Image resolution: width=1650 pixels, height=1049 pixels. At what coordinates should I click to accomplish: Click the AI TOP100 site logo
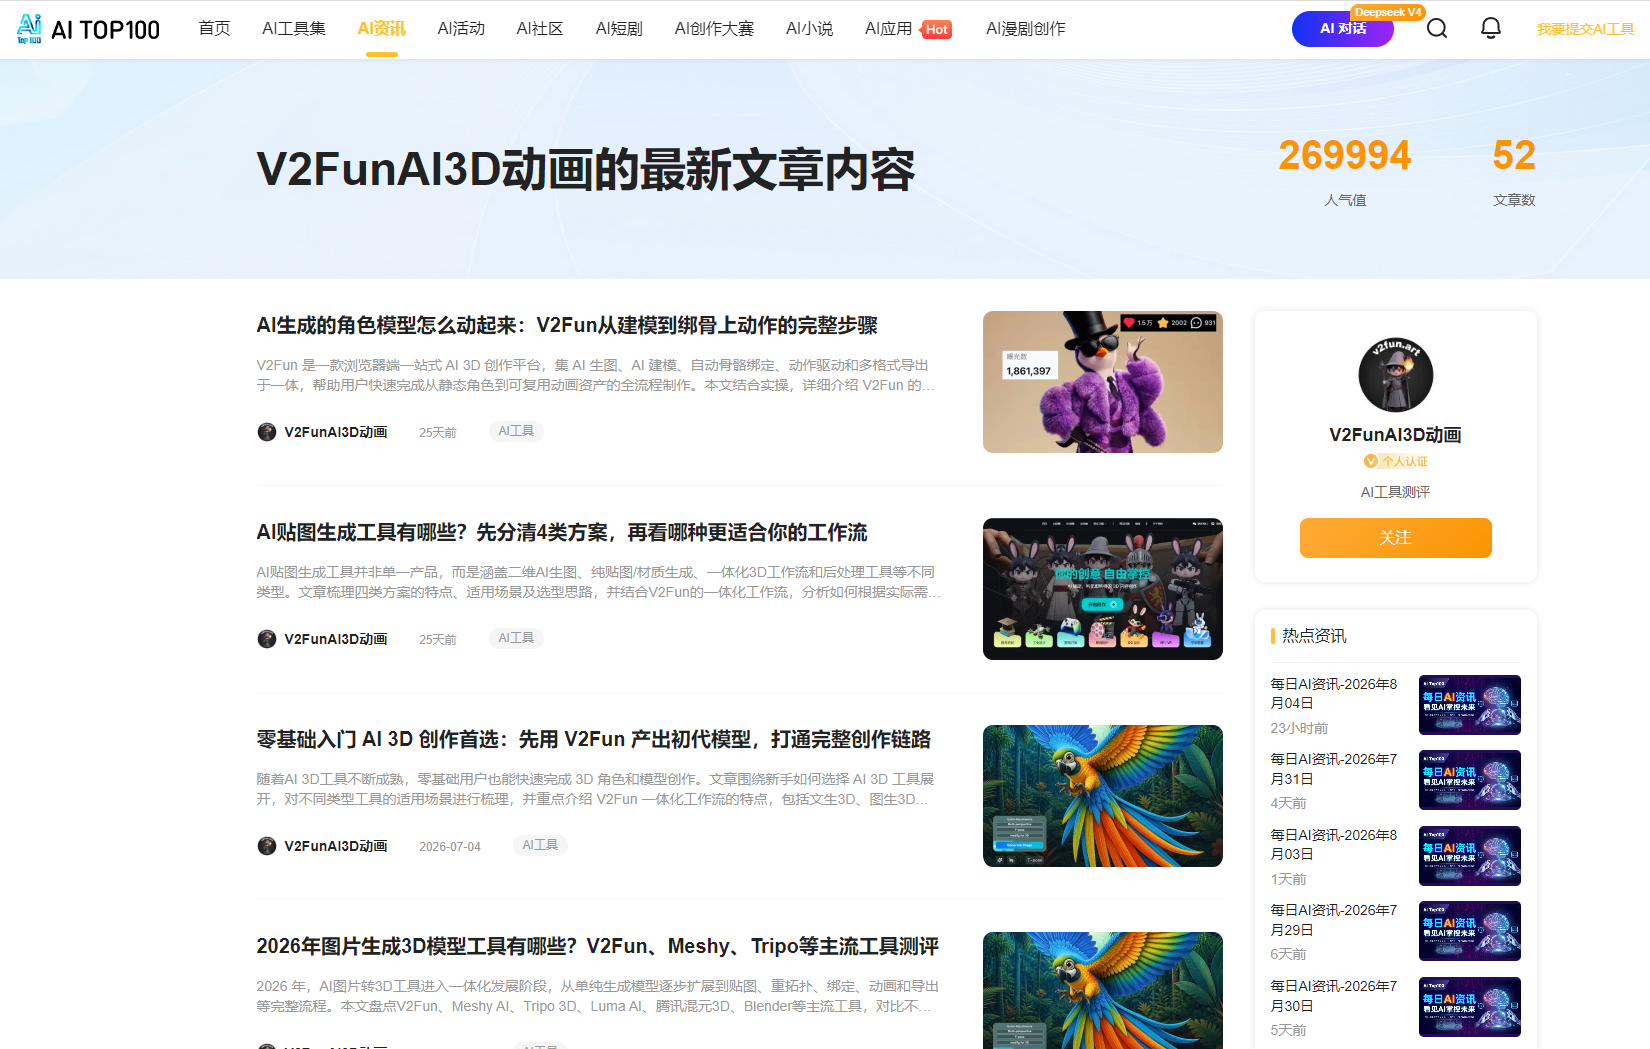click(88, 29)
